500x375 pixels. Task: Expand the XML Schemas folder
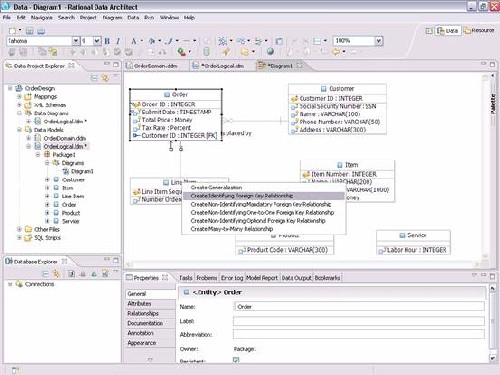coord(19,105)
